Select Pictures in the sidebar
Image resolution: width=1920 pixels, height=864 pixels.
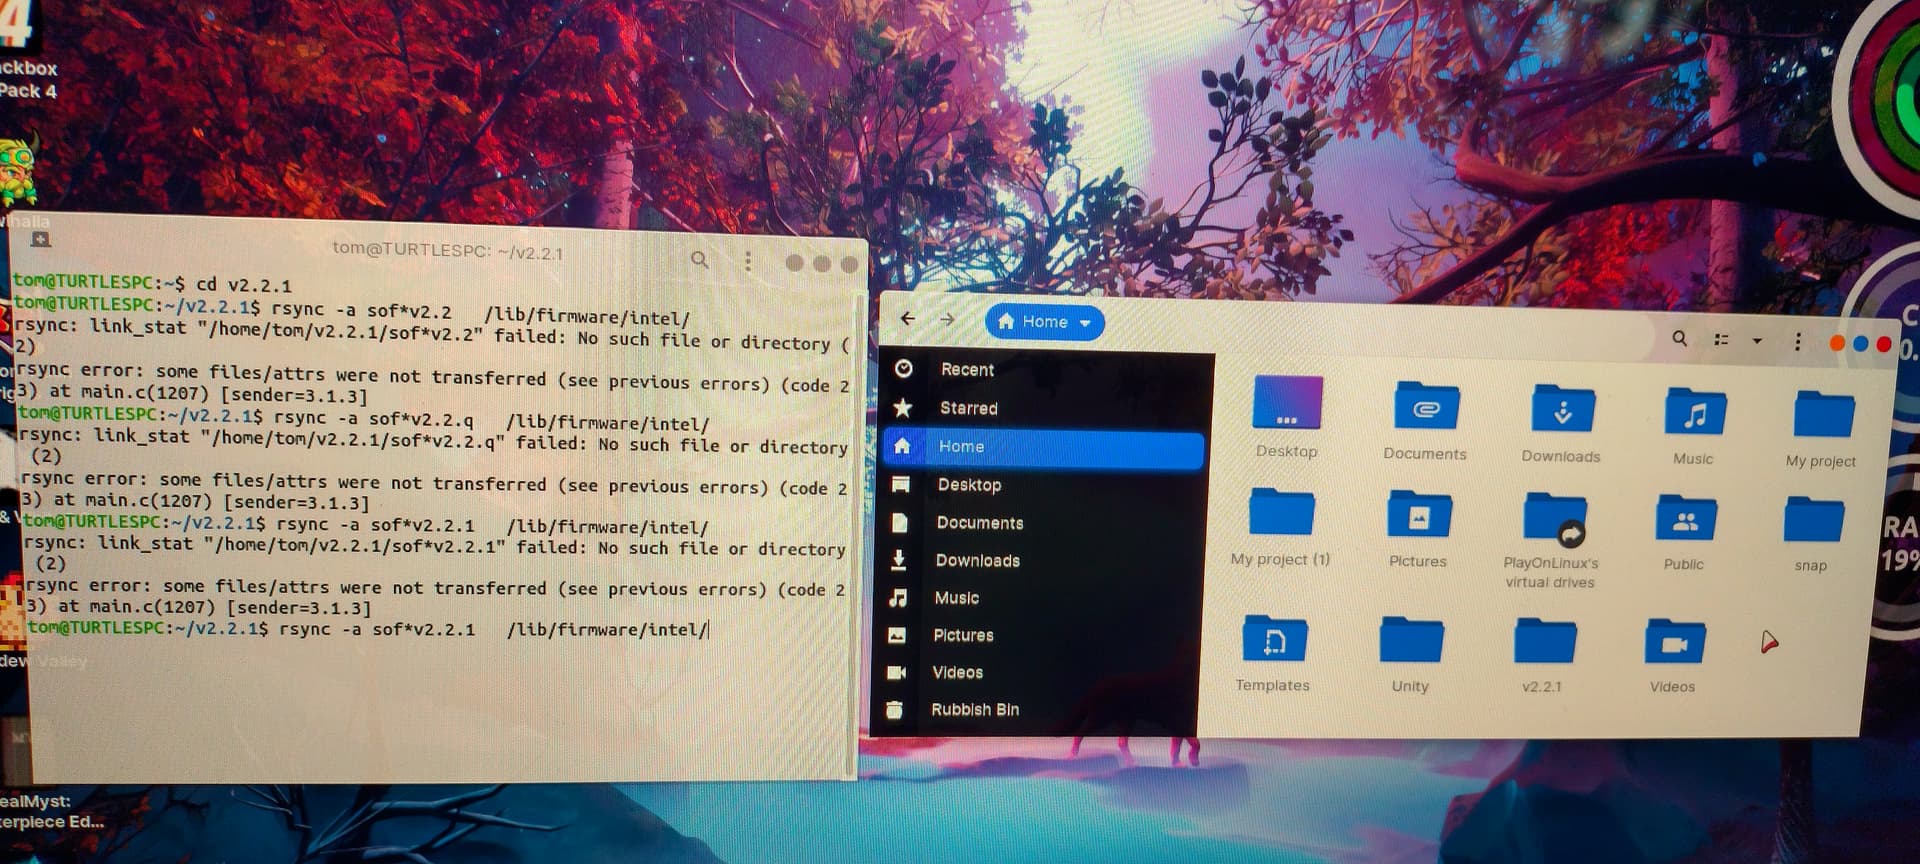[x=1038, y=636]
